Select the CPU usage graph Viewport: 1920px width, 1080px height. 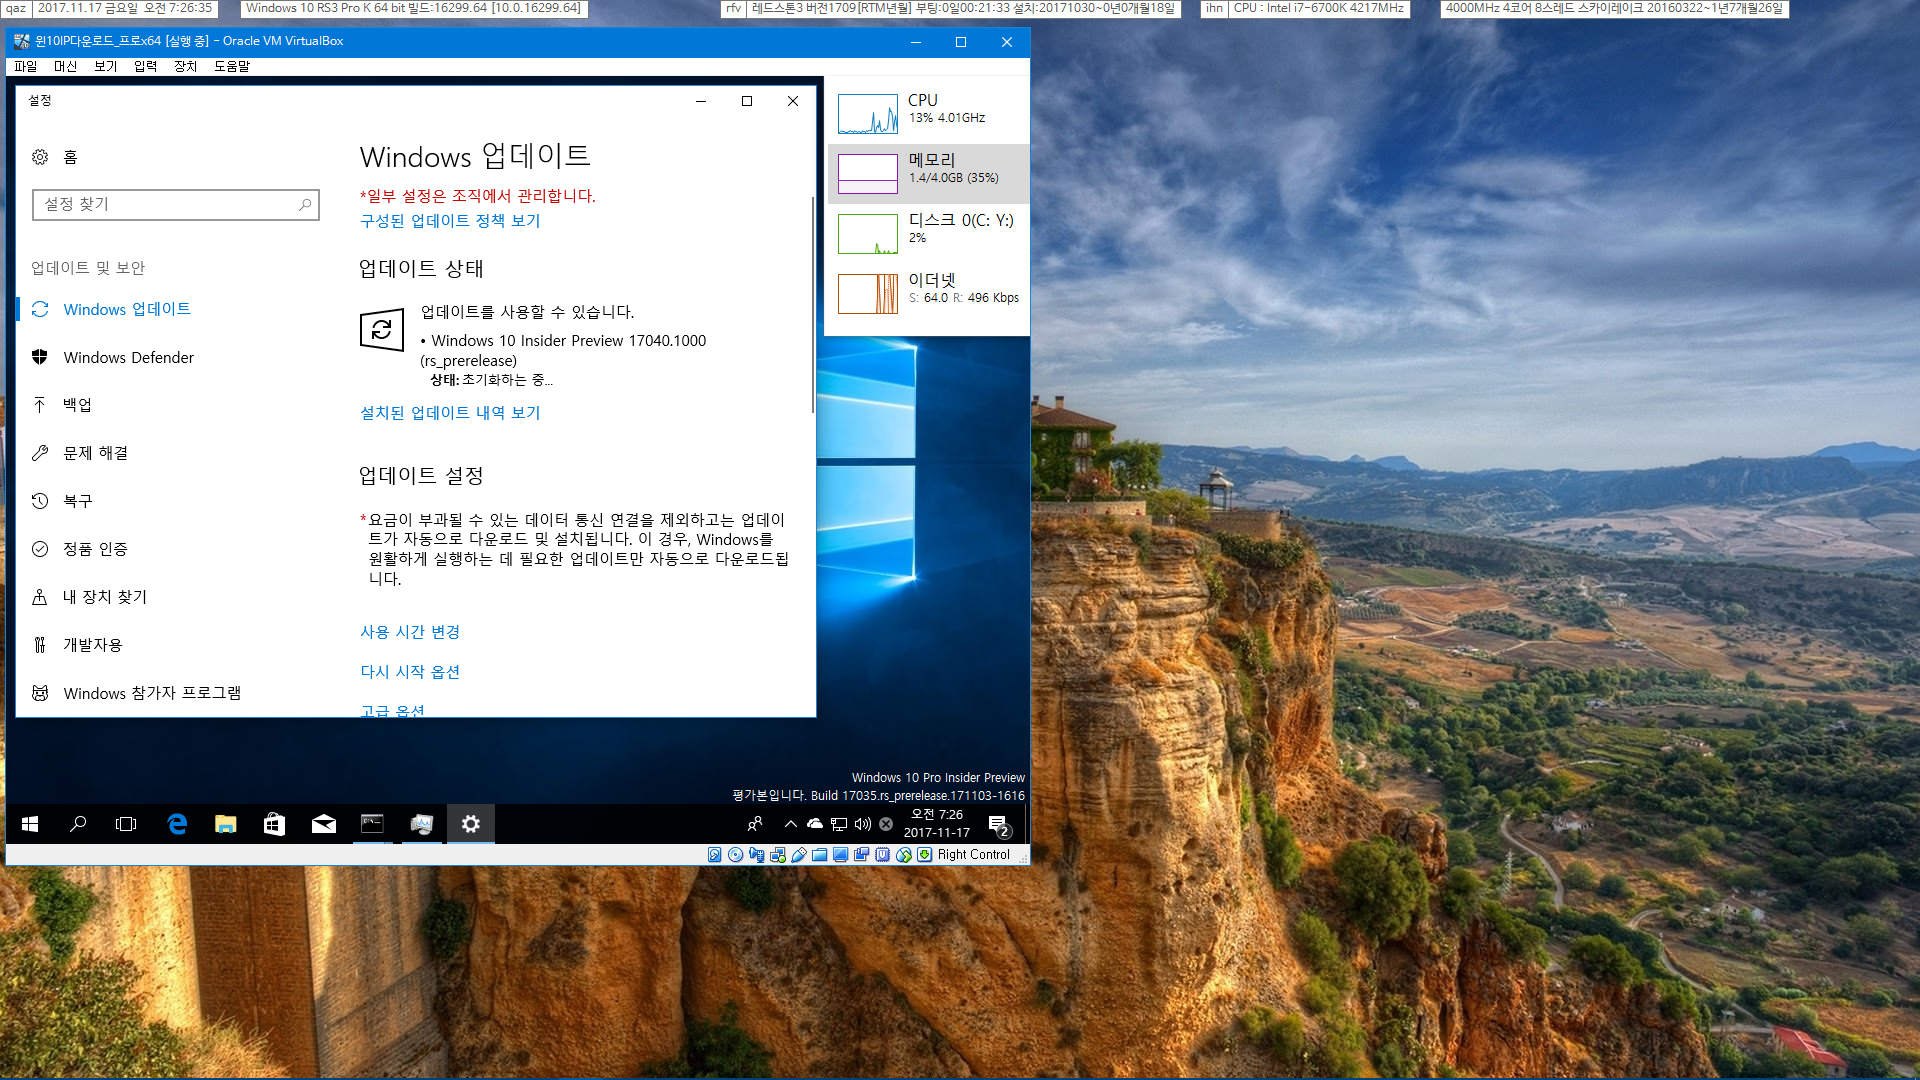click(x=868, y=114)
